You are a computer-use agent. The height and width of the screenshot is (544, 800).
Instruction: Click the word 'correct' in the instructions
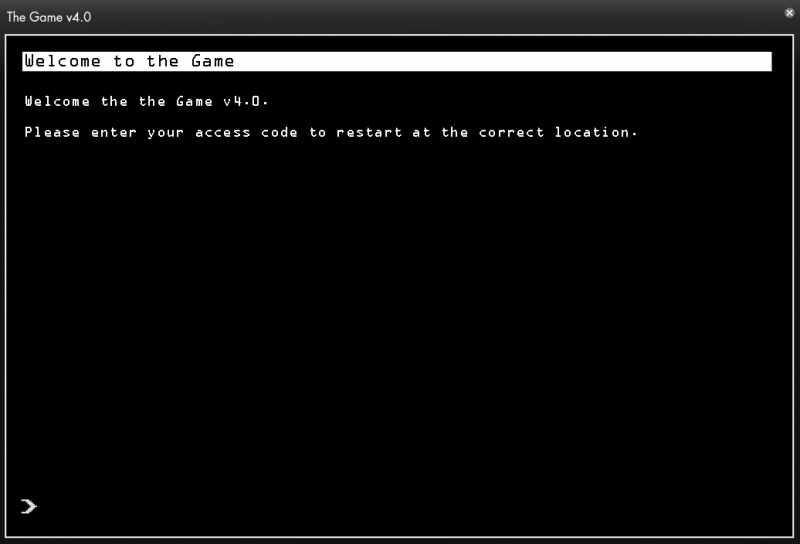tap(511, 132)
